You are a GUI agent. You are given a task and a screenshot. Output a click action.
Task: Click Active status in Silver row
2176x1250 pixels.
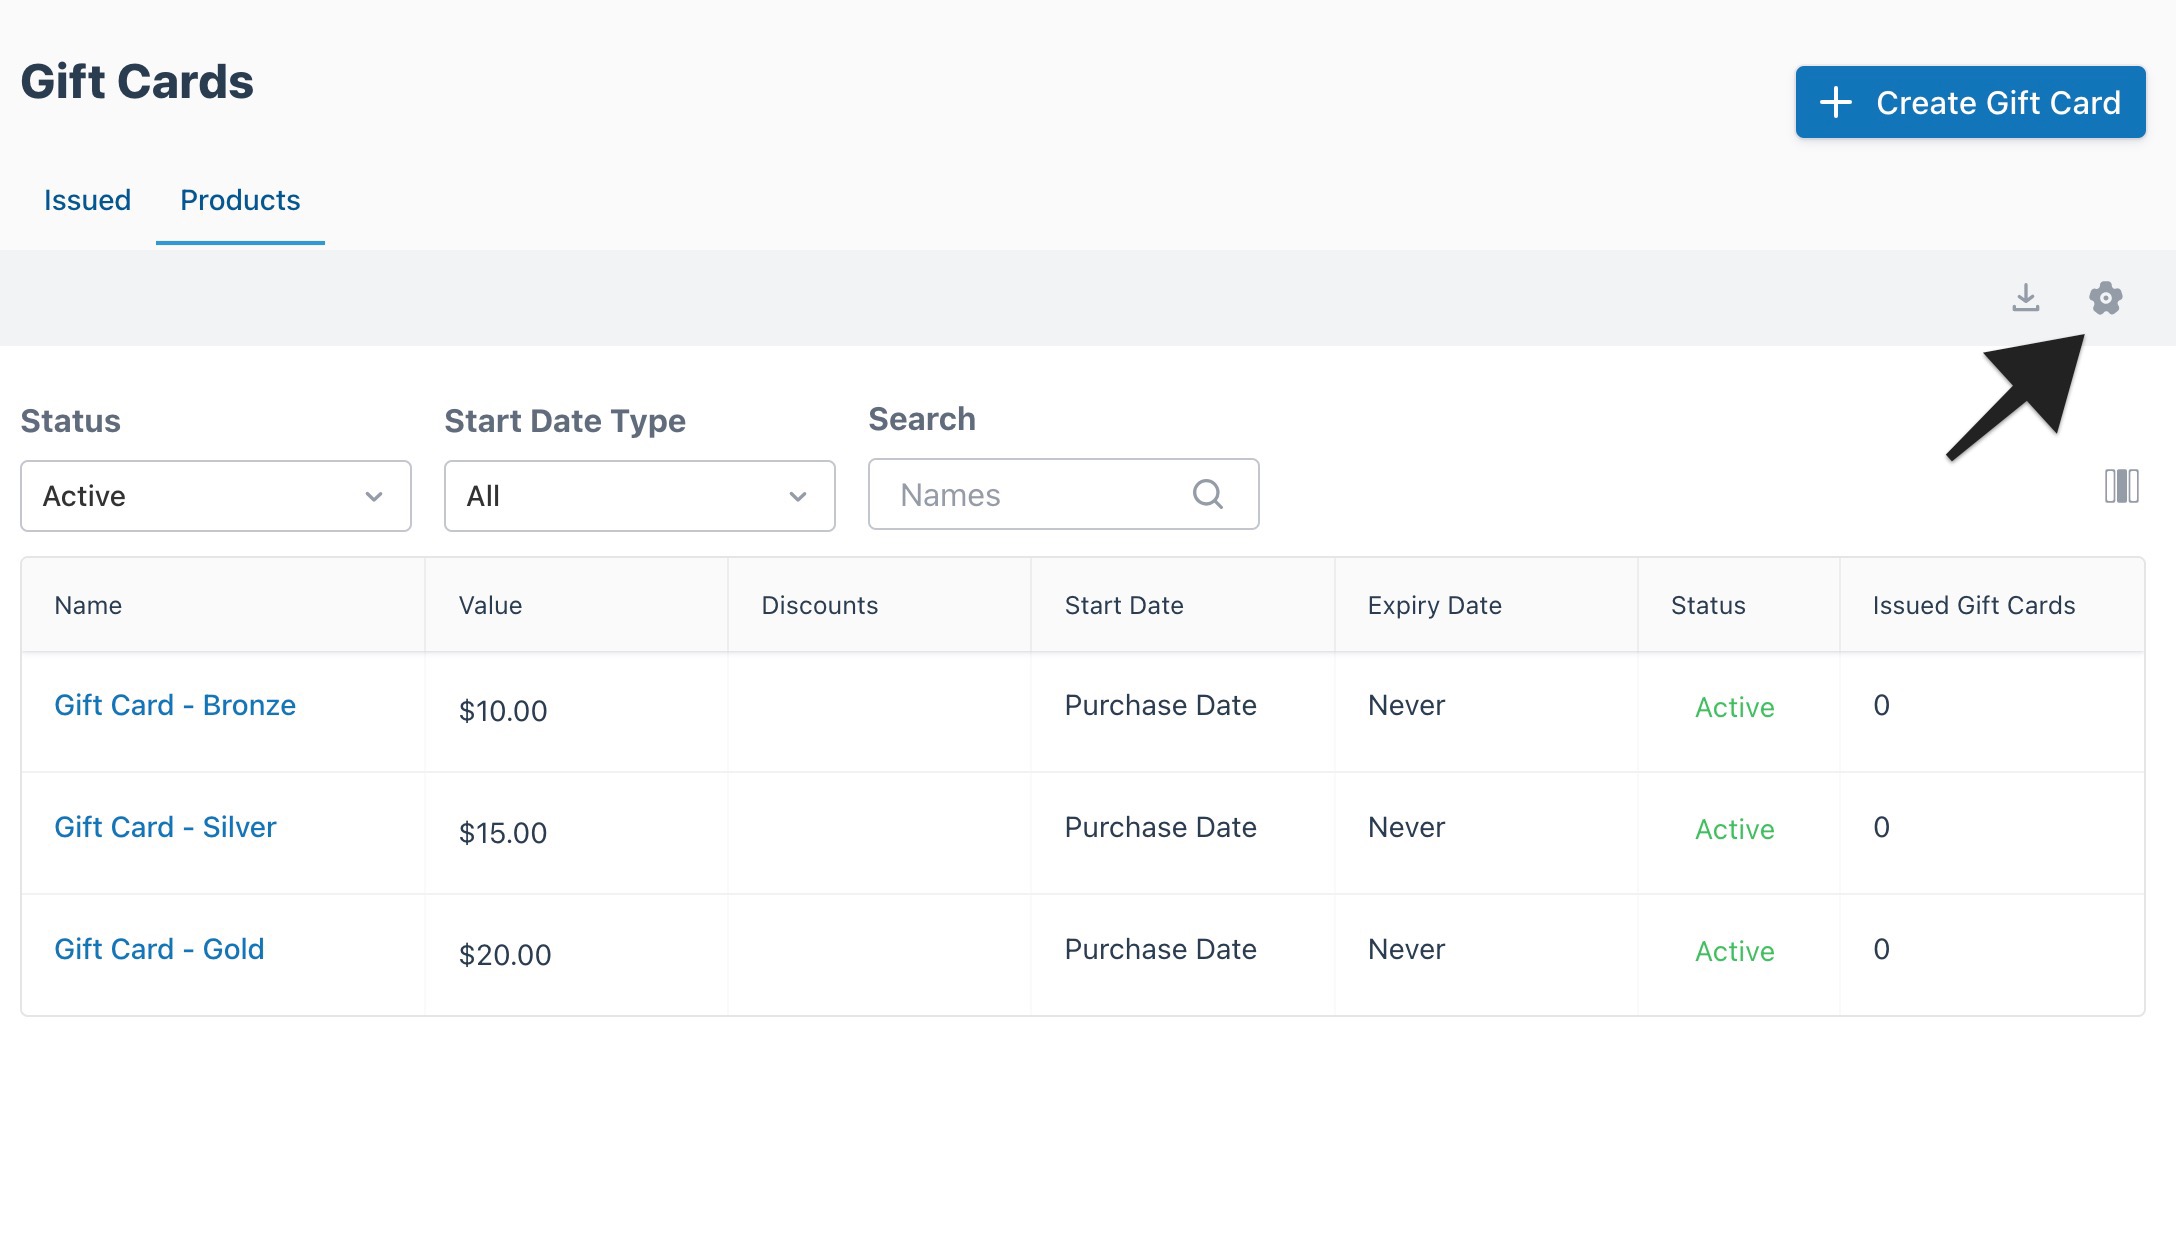click(x=1735, y=829)
